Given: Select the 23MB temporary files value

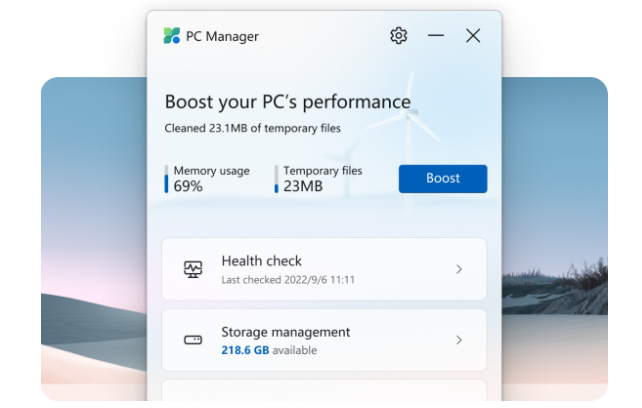Looking at the screenshot, I should click(x=303, y=186).
